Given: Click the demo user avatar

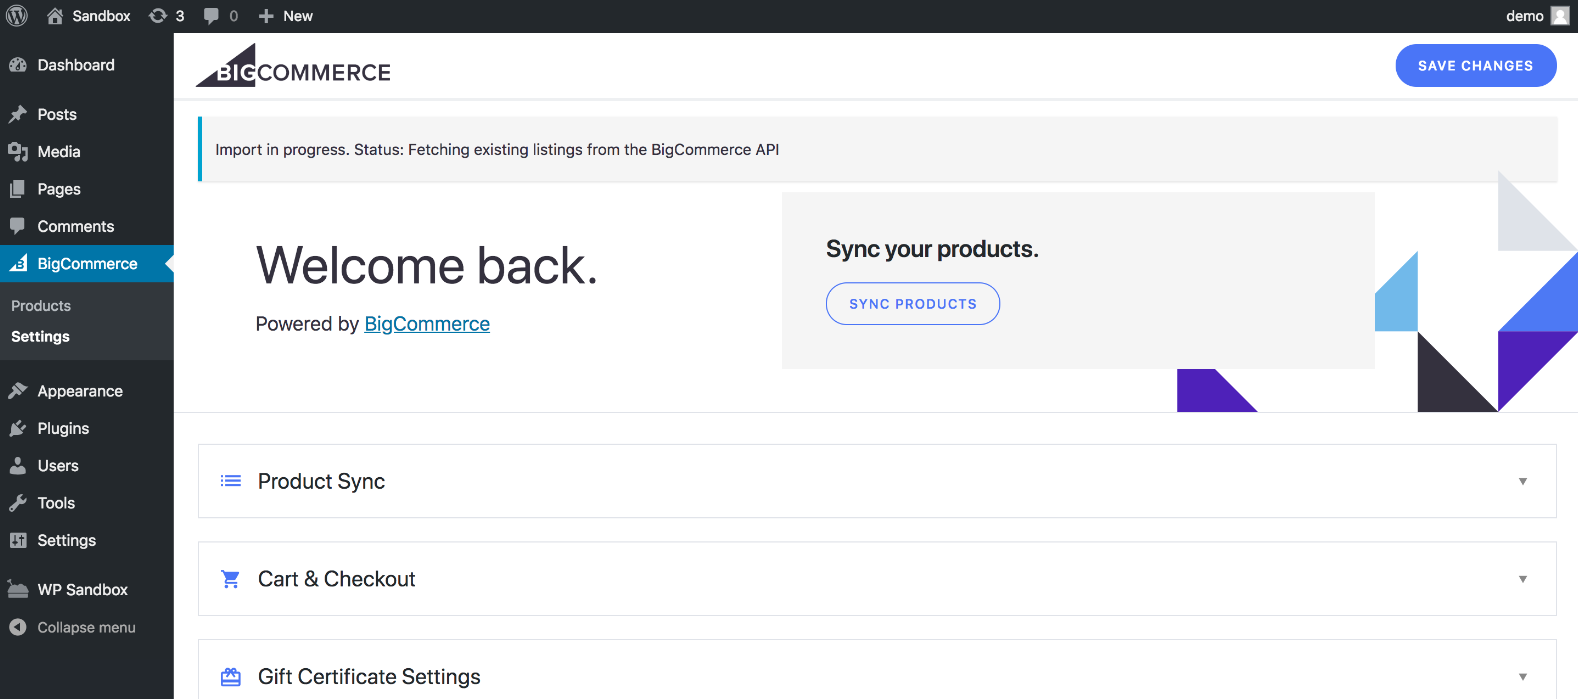Looking at the screenshot, I should 1560,16.
